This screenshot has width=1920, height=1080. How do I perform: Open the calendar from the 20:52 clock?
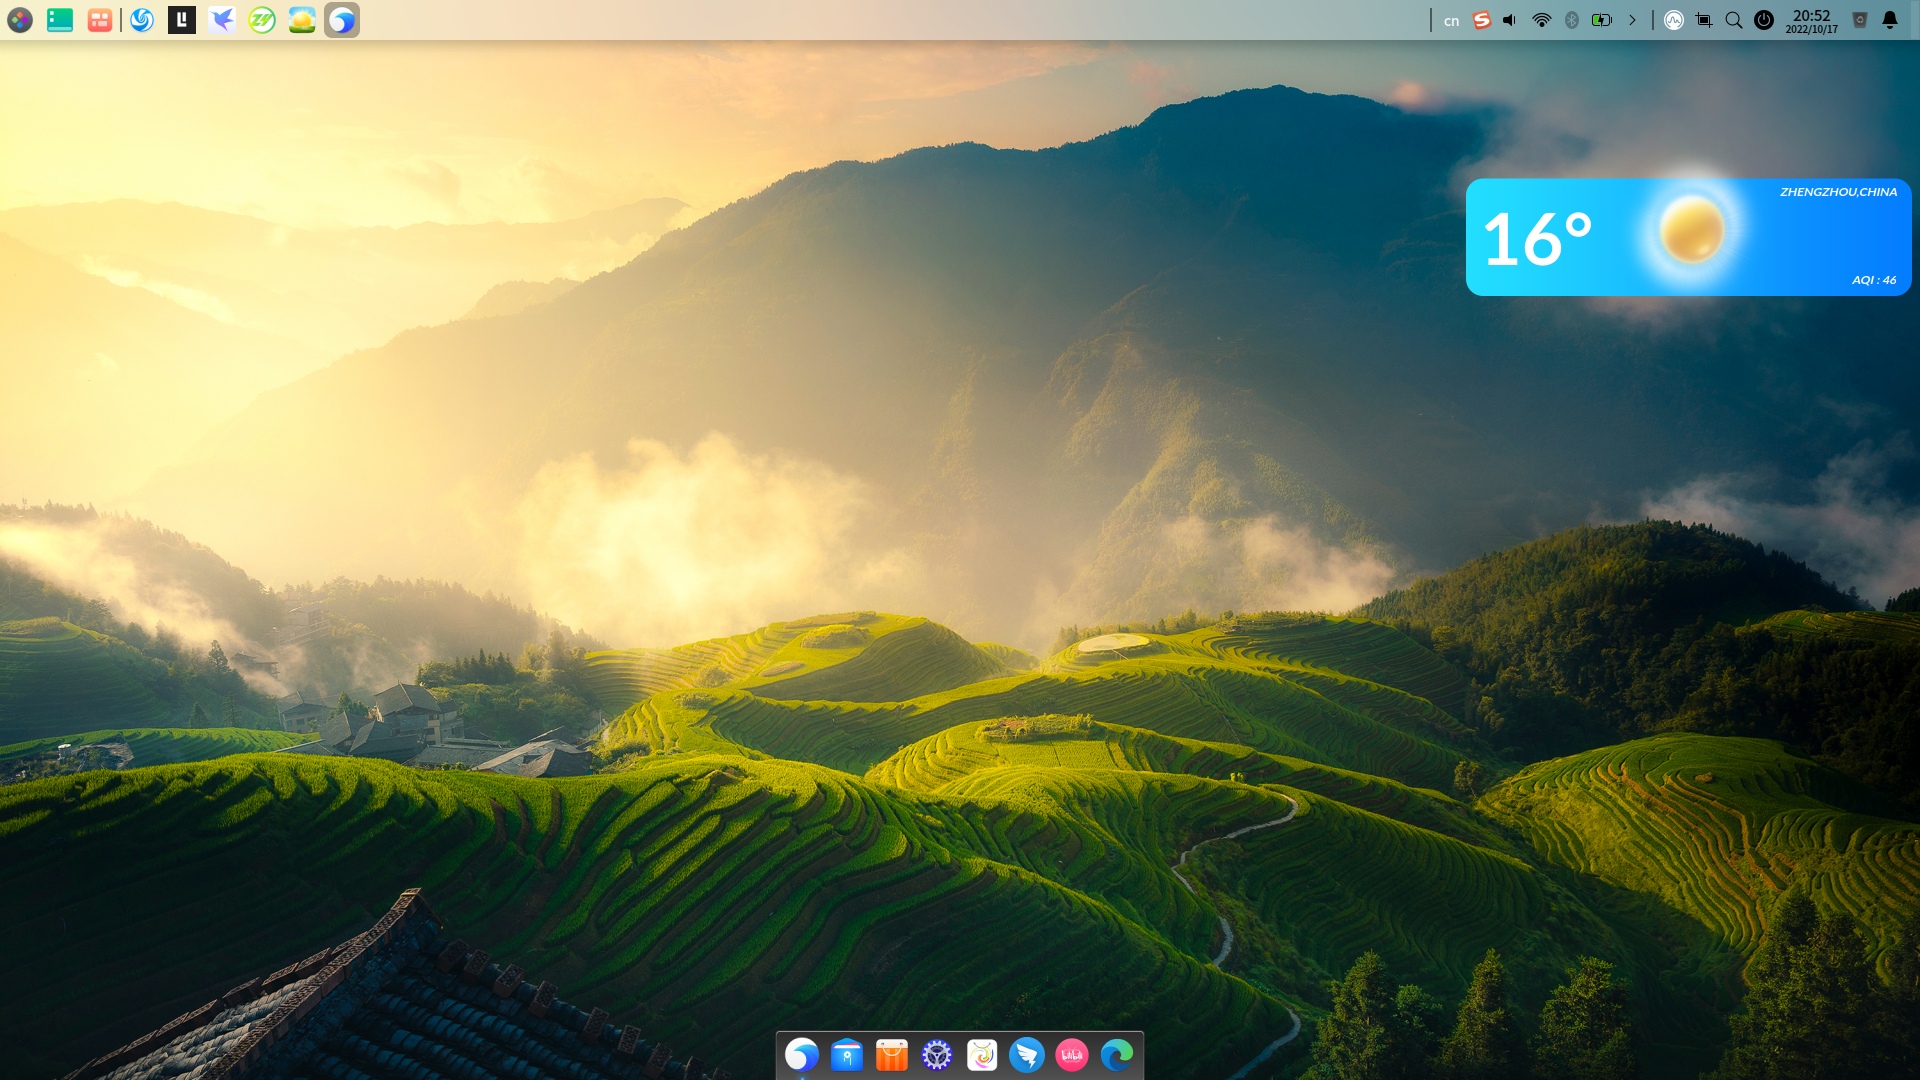[x=1811, y=20]
